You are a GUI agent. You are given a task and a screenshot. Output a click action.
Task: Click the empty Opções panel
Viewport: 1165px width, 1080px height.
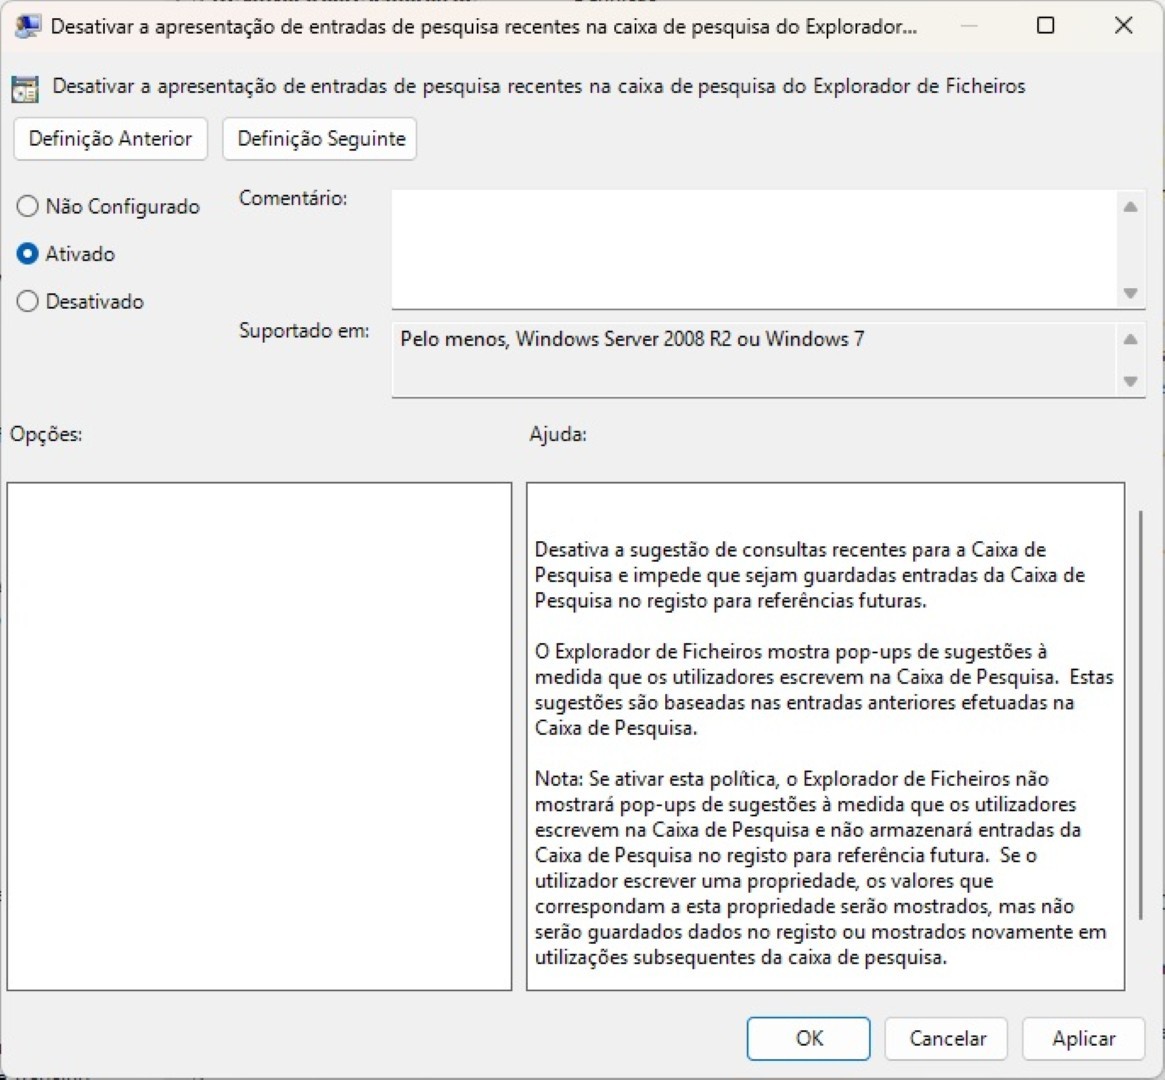259,736
